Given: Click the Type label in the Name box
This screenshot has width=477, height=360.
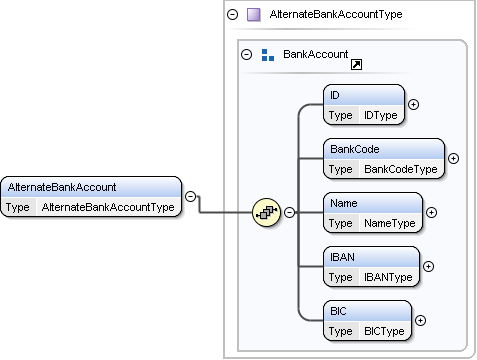Looking at the screenshot, I should 340,223.
